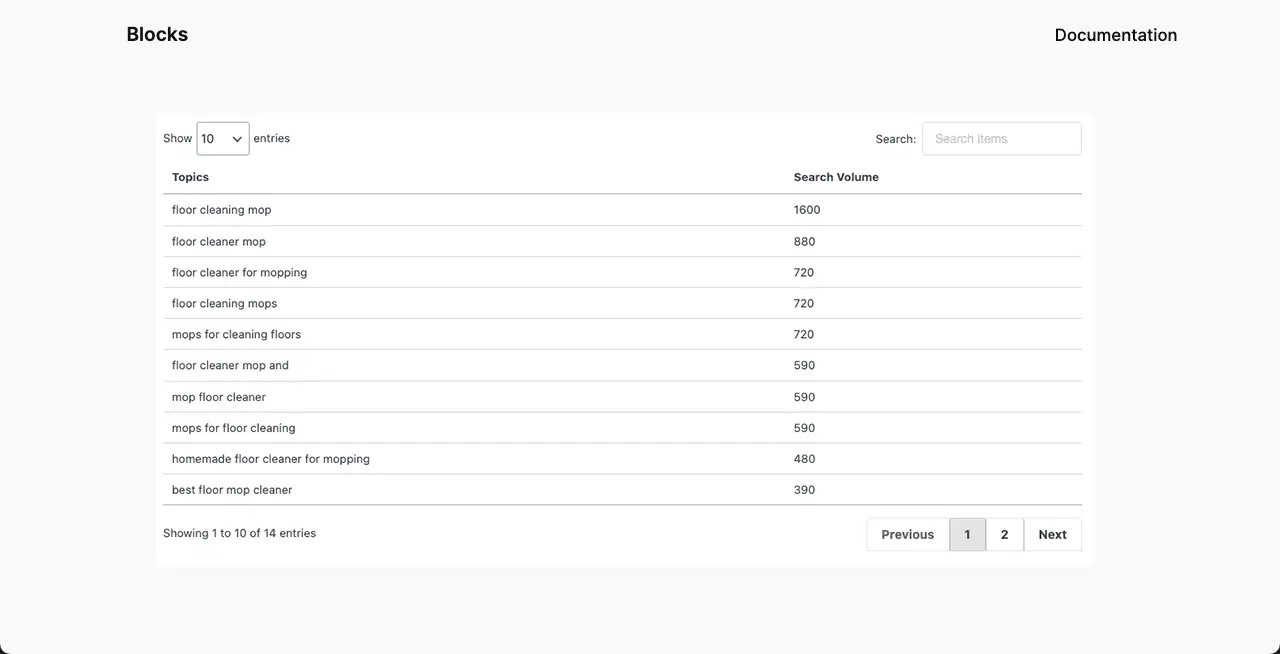Click the 1600 search volume value
The image size is (1280, 654).
click(807, 210)
